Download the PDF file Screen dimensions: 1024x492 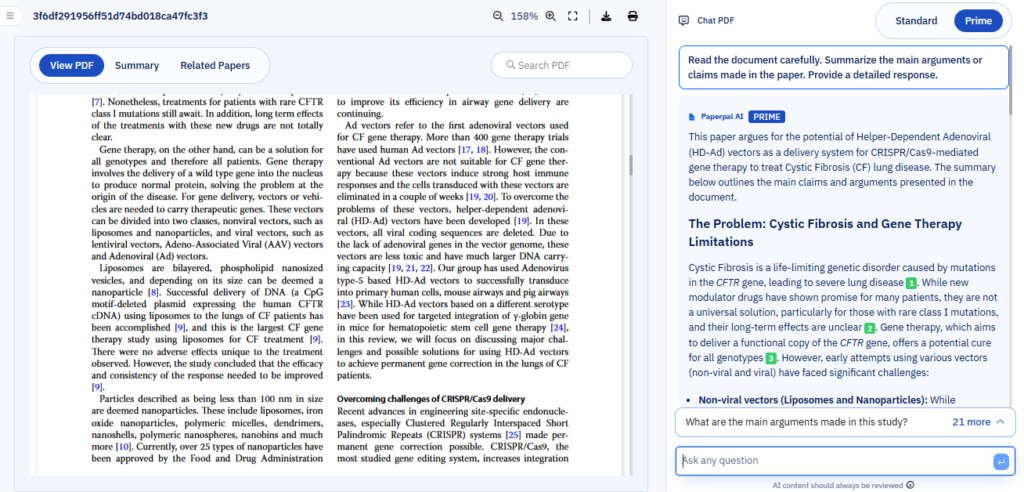606,16
